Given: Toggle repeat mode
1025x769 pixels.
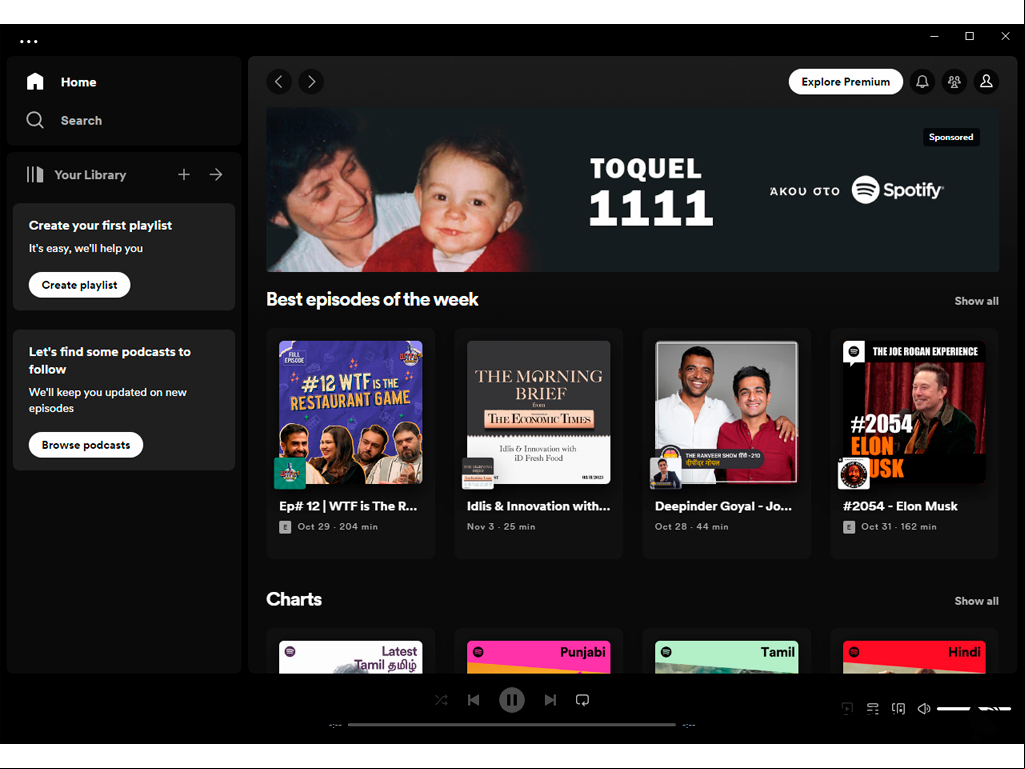Looking at the screenshot, I should tap(582, 700).
